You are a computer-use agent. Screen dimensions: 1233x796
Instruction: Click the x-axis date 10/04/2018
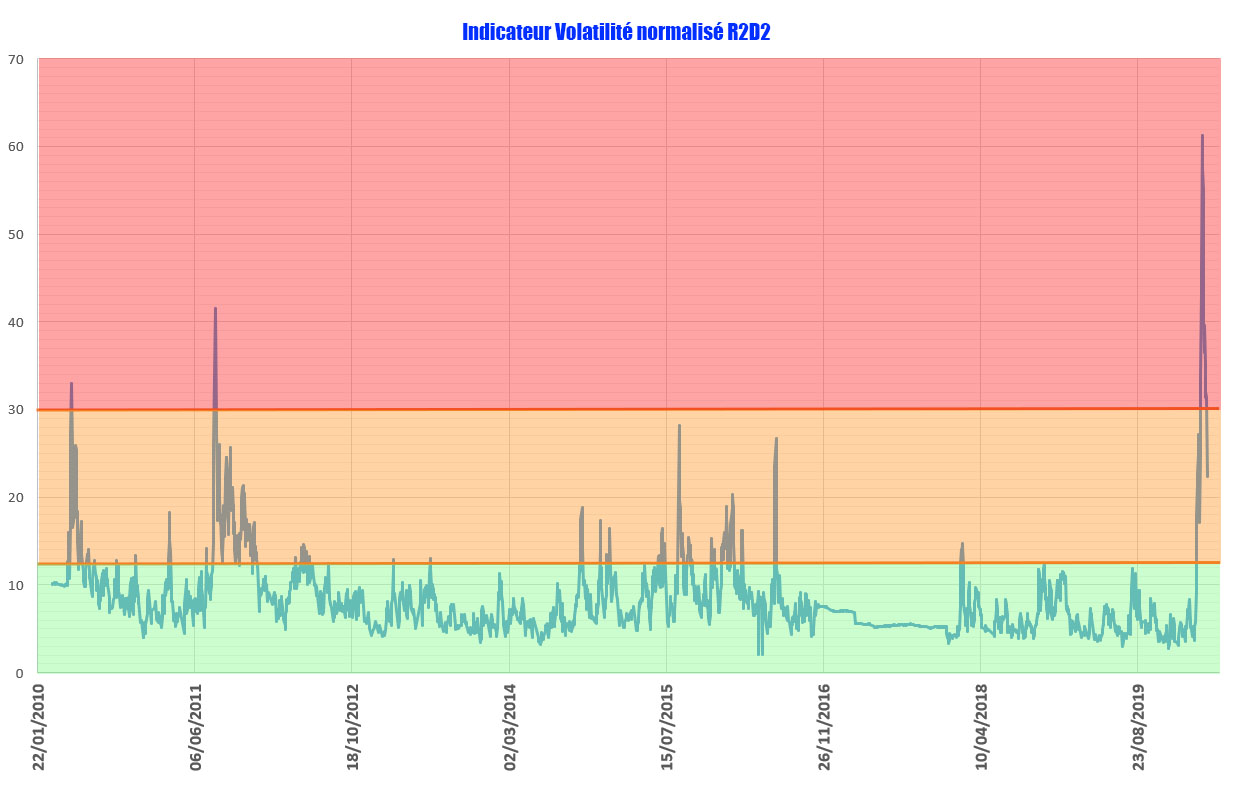(983, 727)
